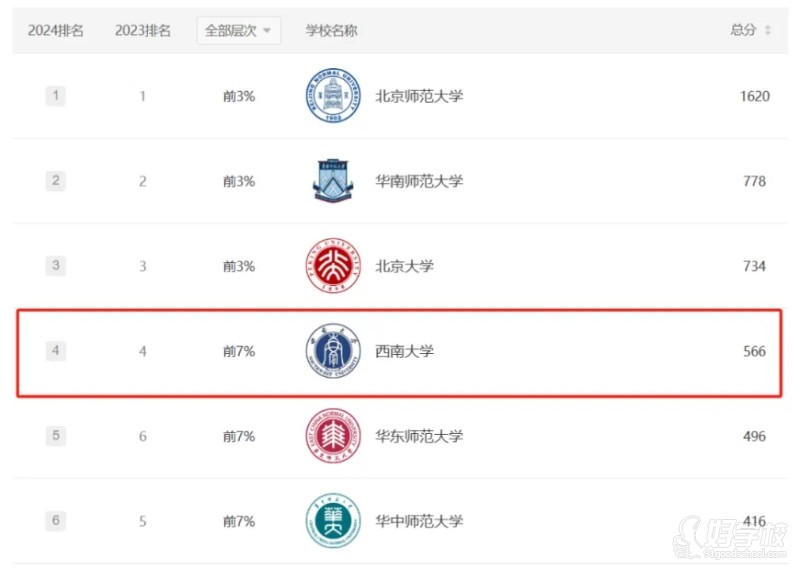Click Southwest University blue emblem
The image size is (800, 571).
pos(333,351)
